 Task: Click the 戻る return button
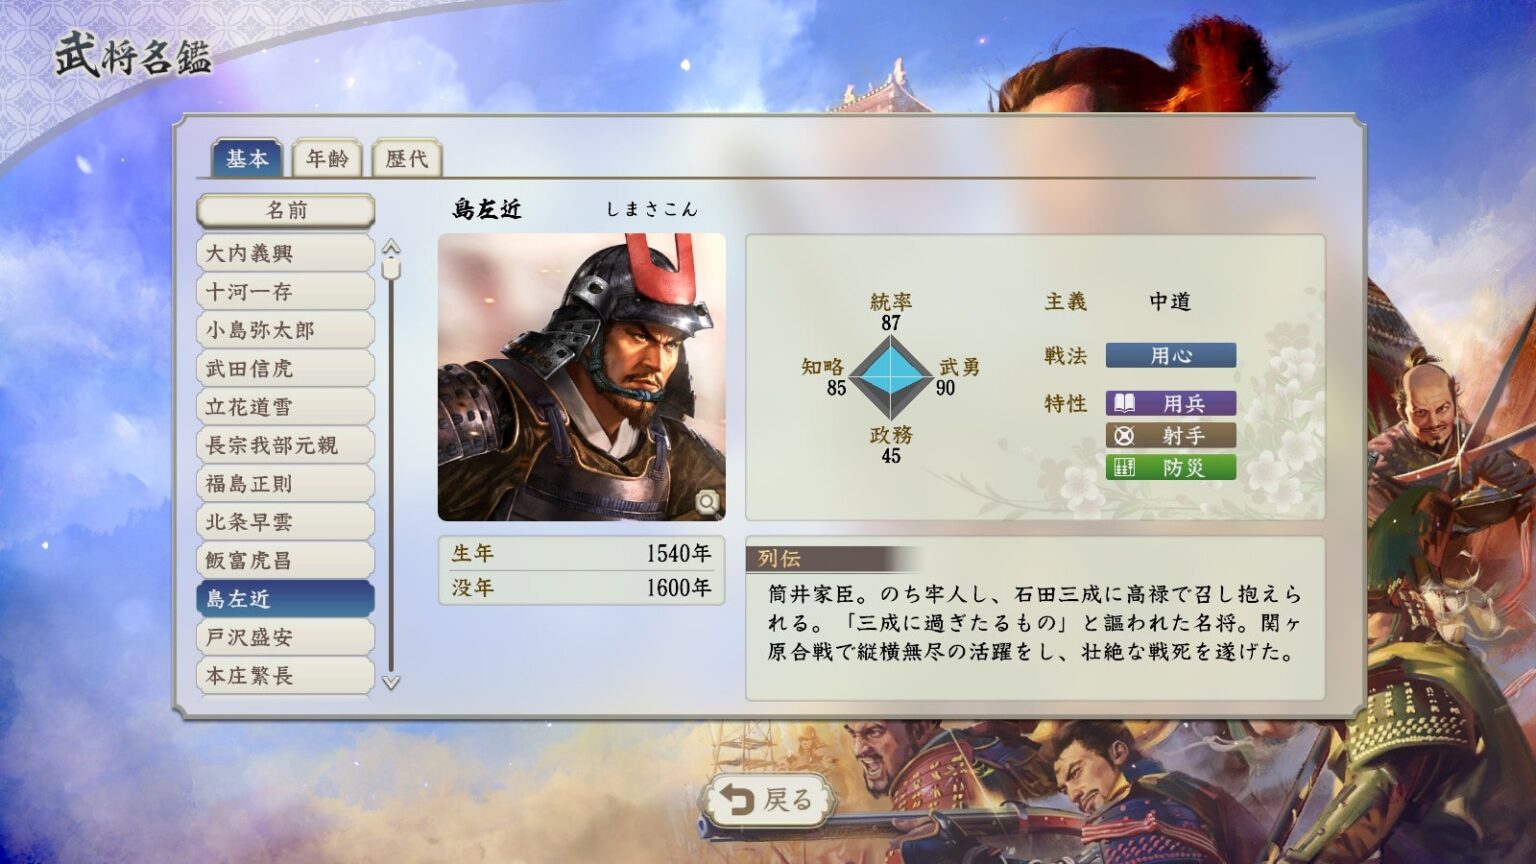(x=769, y=800)
